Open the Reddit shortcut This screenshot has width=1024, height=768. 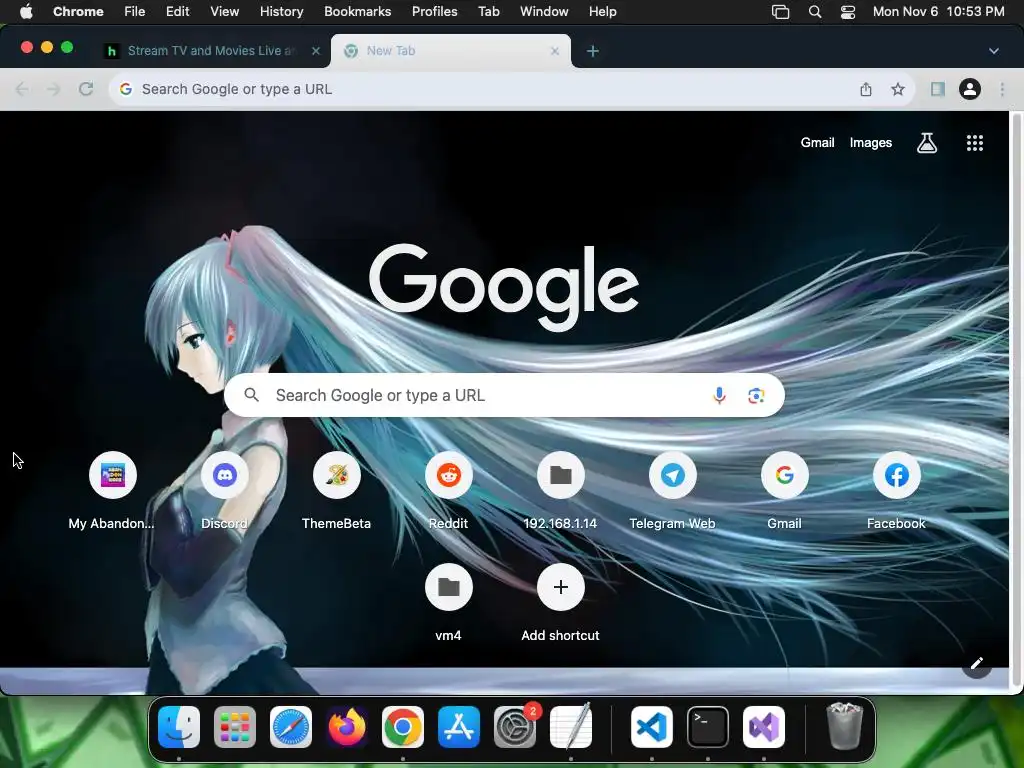pyautogui.click(x=449, y=475)
